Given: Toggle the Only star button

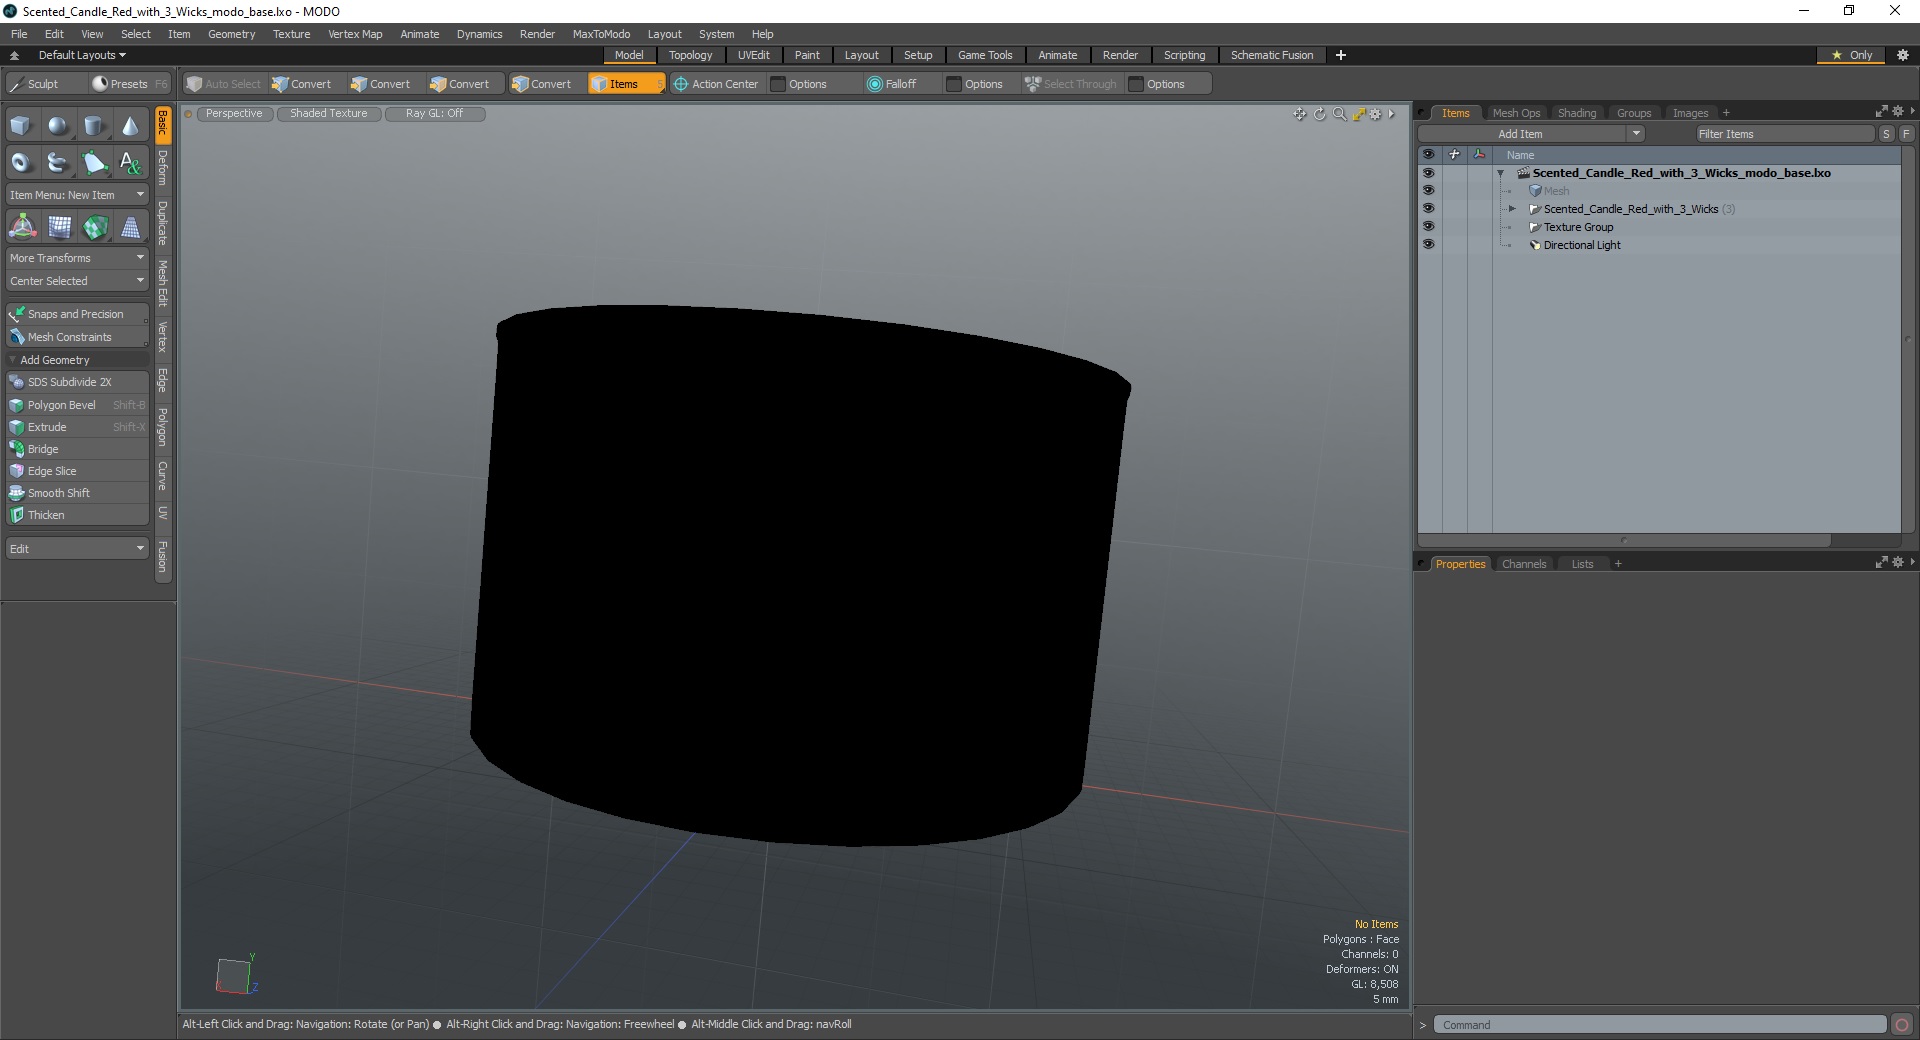Looking at the screenshot, I should tap(1851, 55).
